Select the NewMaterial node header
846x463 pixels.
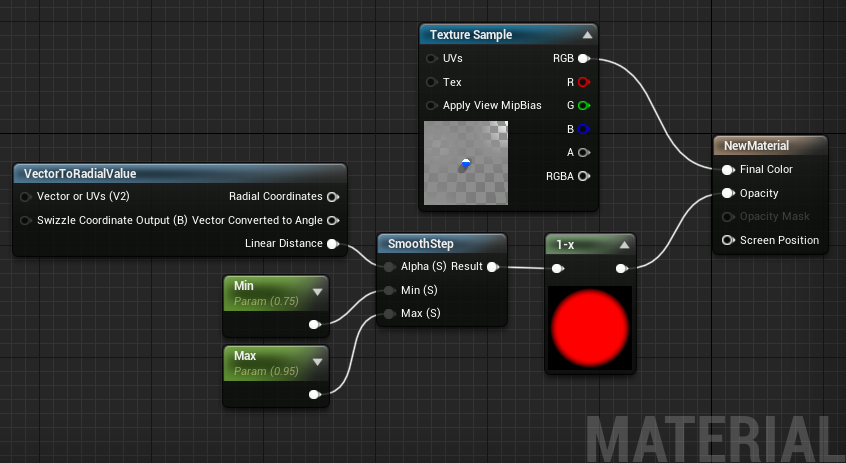point(770,146)
